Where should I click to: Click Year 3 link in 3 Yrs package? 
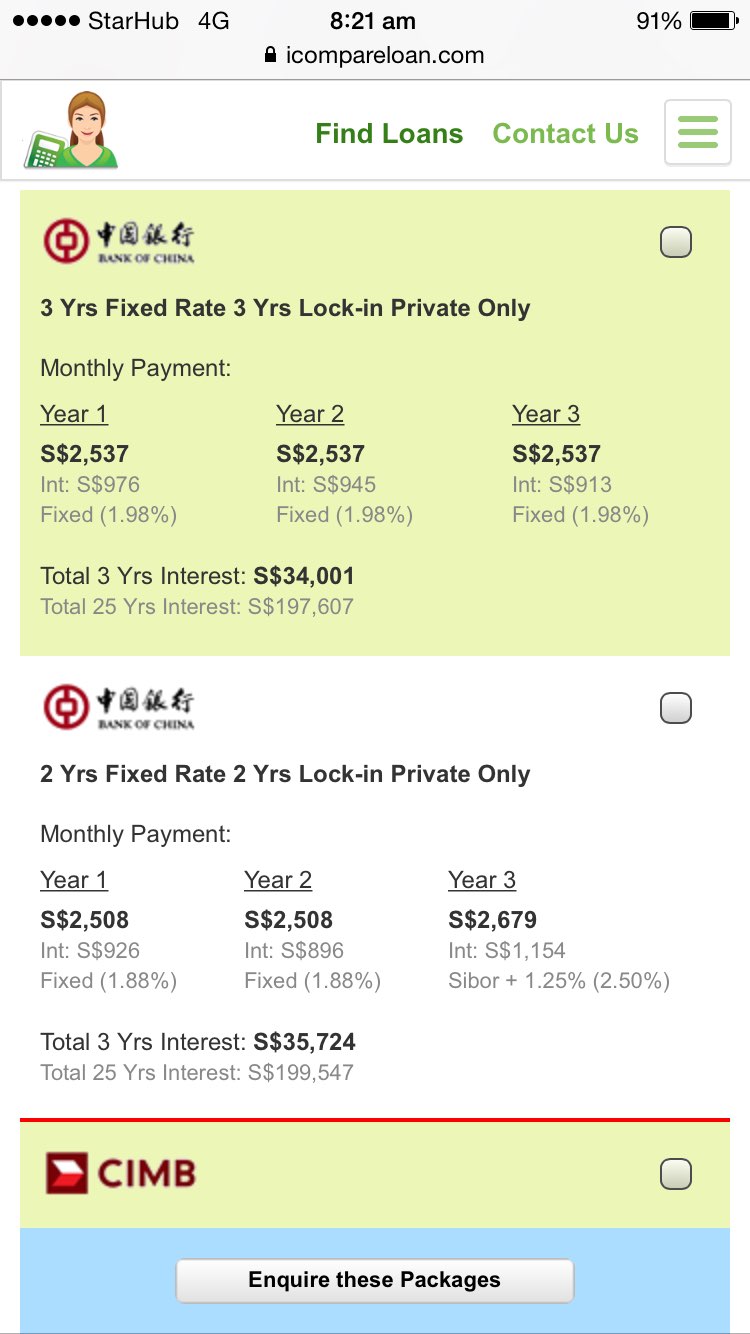(x=546, y=414)
